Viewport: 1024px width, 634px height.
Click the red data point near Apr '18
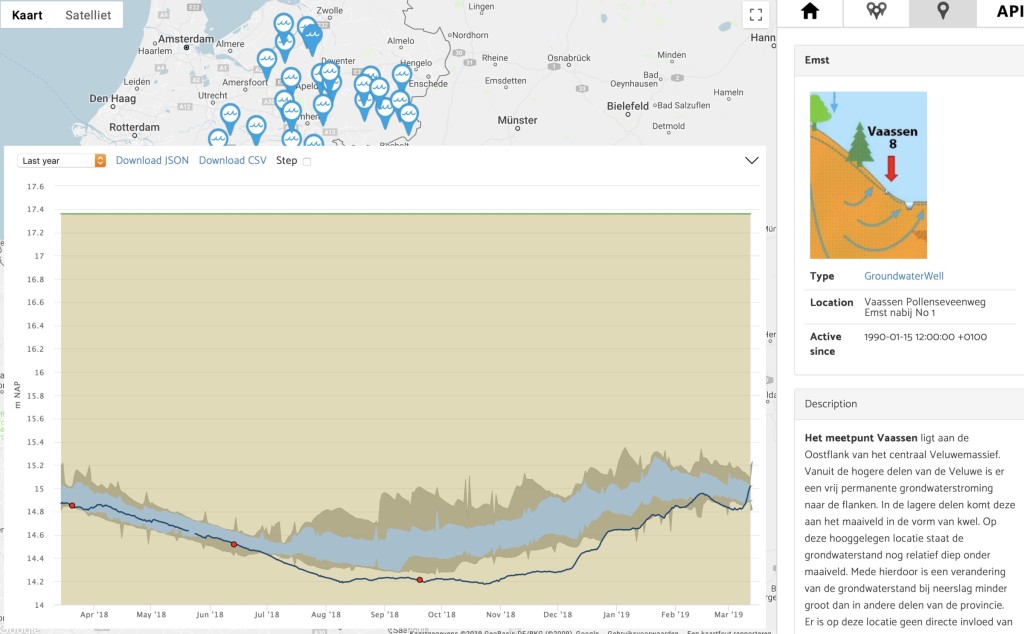click(72, 505)
